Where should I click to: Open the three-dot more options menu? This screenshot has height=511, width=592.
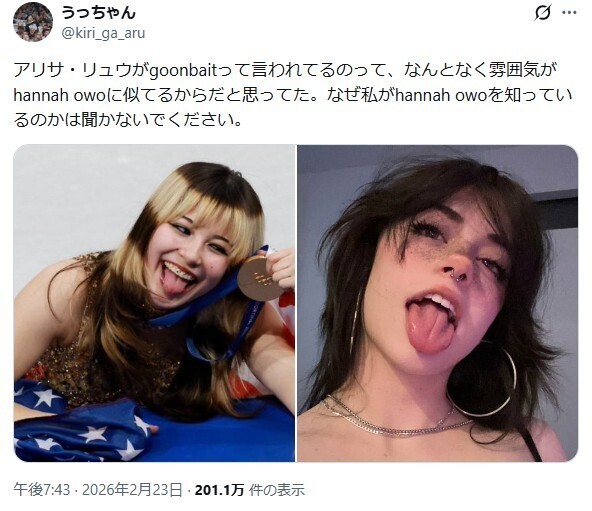[569, 13]
